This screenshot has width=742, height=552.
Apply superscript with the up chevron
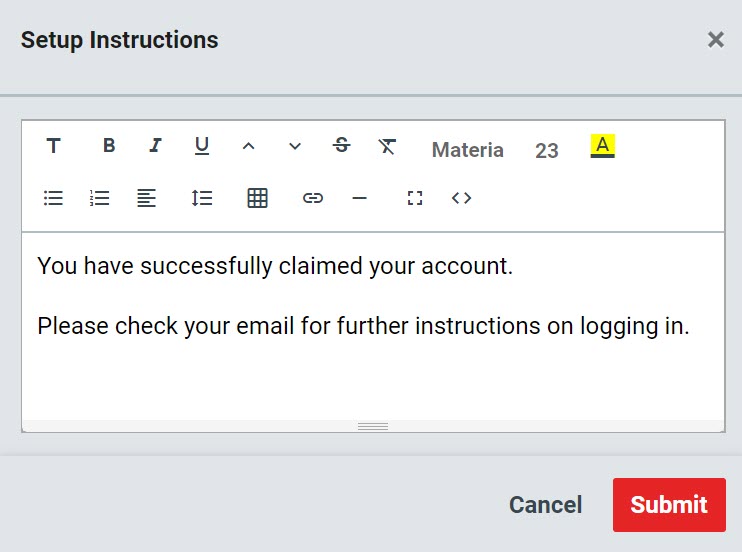(x=248, y=146)
